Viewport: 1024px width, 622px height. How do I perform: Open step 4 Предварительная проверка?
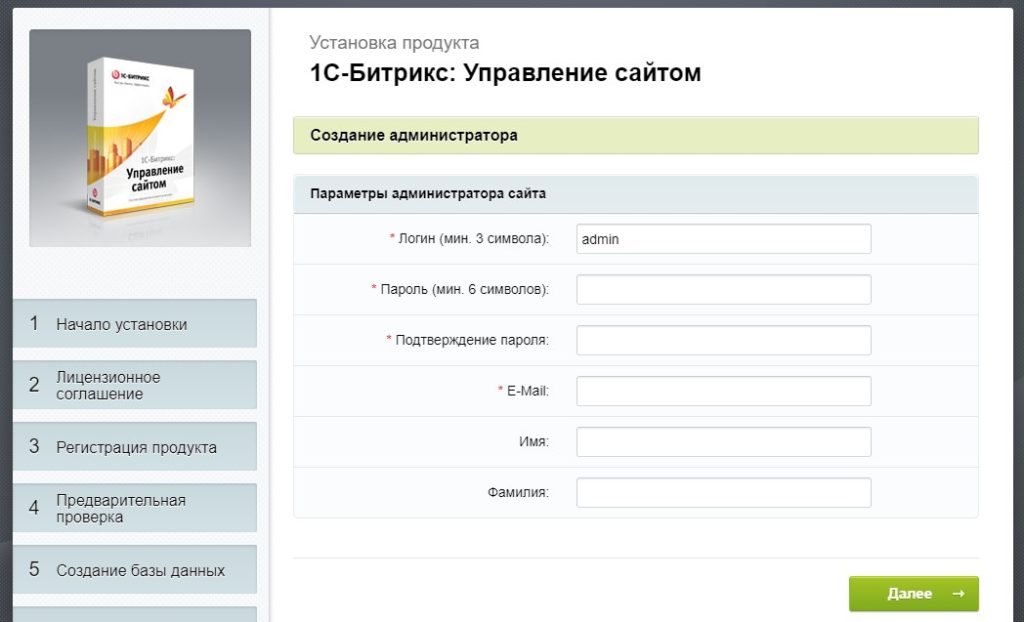click(135, 508)
